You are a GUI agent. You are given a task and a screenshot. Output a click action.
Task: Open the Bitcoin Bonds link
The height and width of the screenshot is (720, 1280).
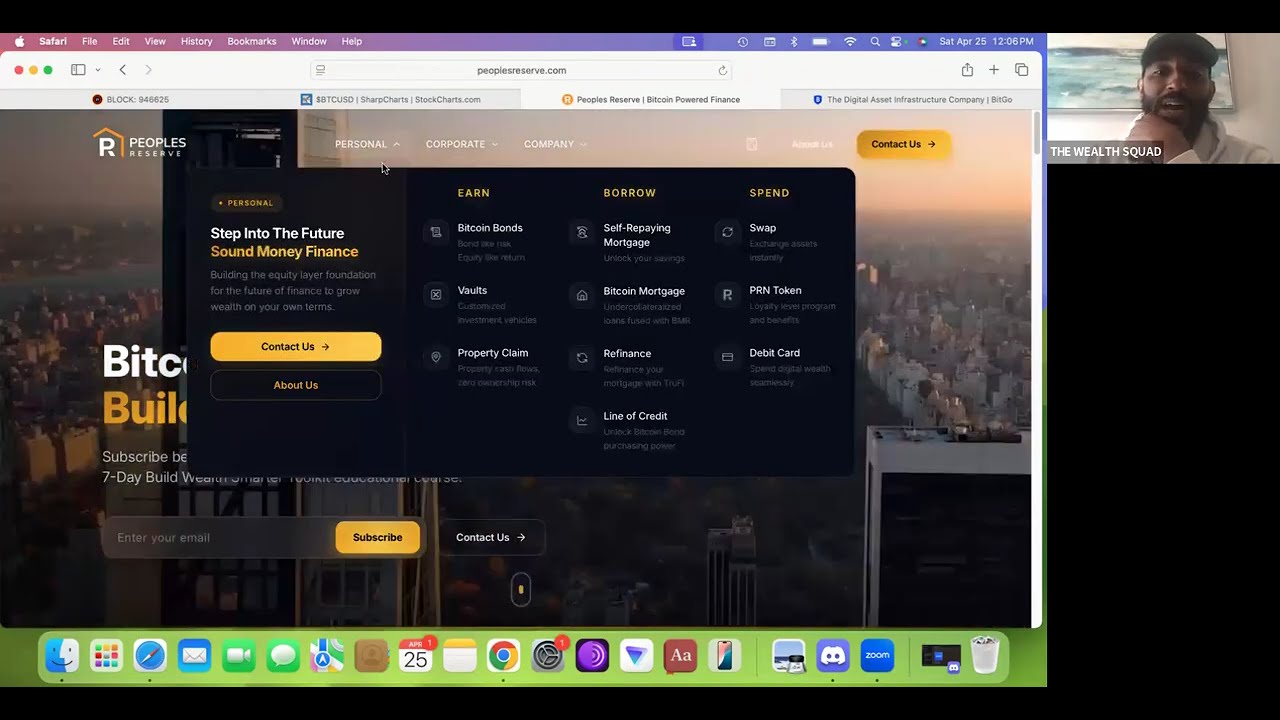(490, 228)
